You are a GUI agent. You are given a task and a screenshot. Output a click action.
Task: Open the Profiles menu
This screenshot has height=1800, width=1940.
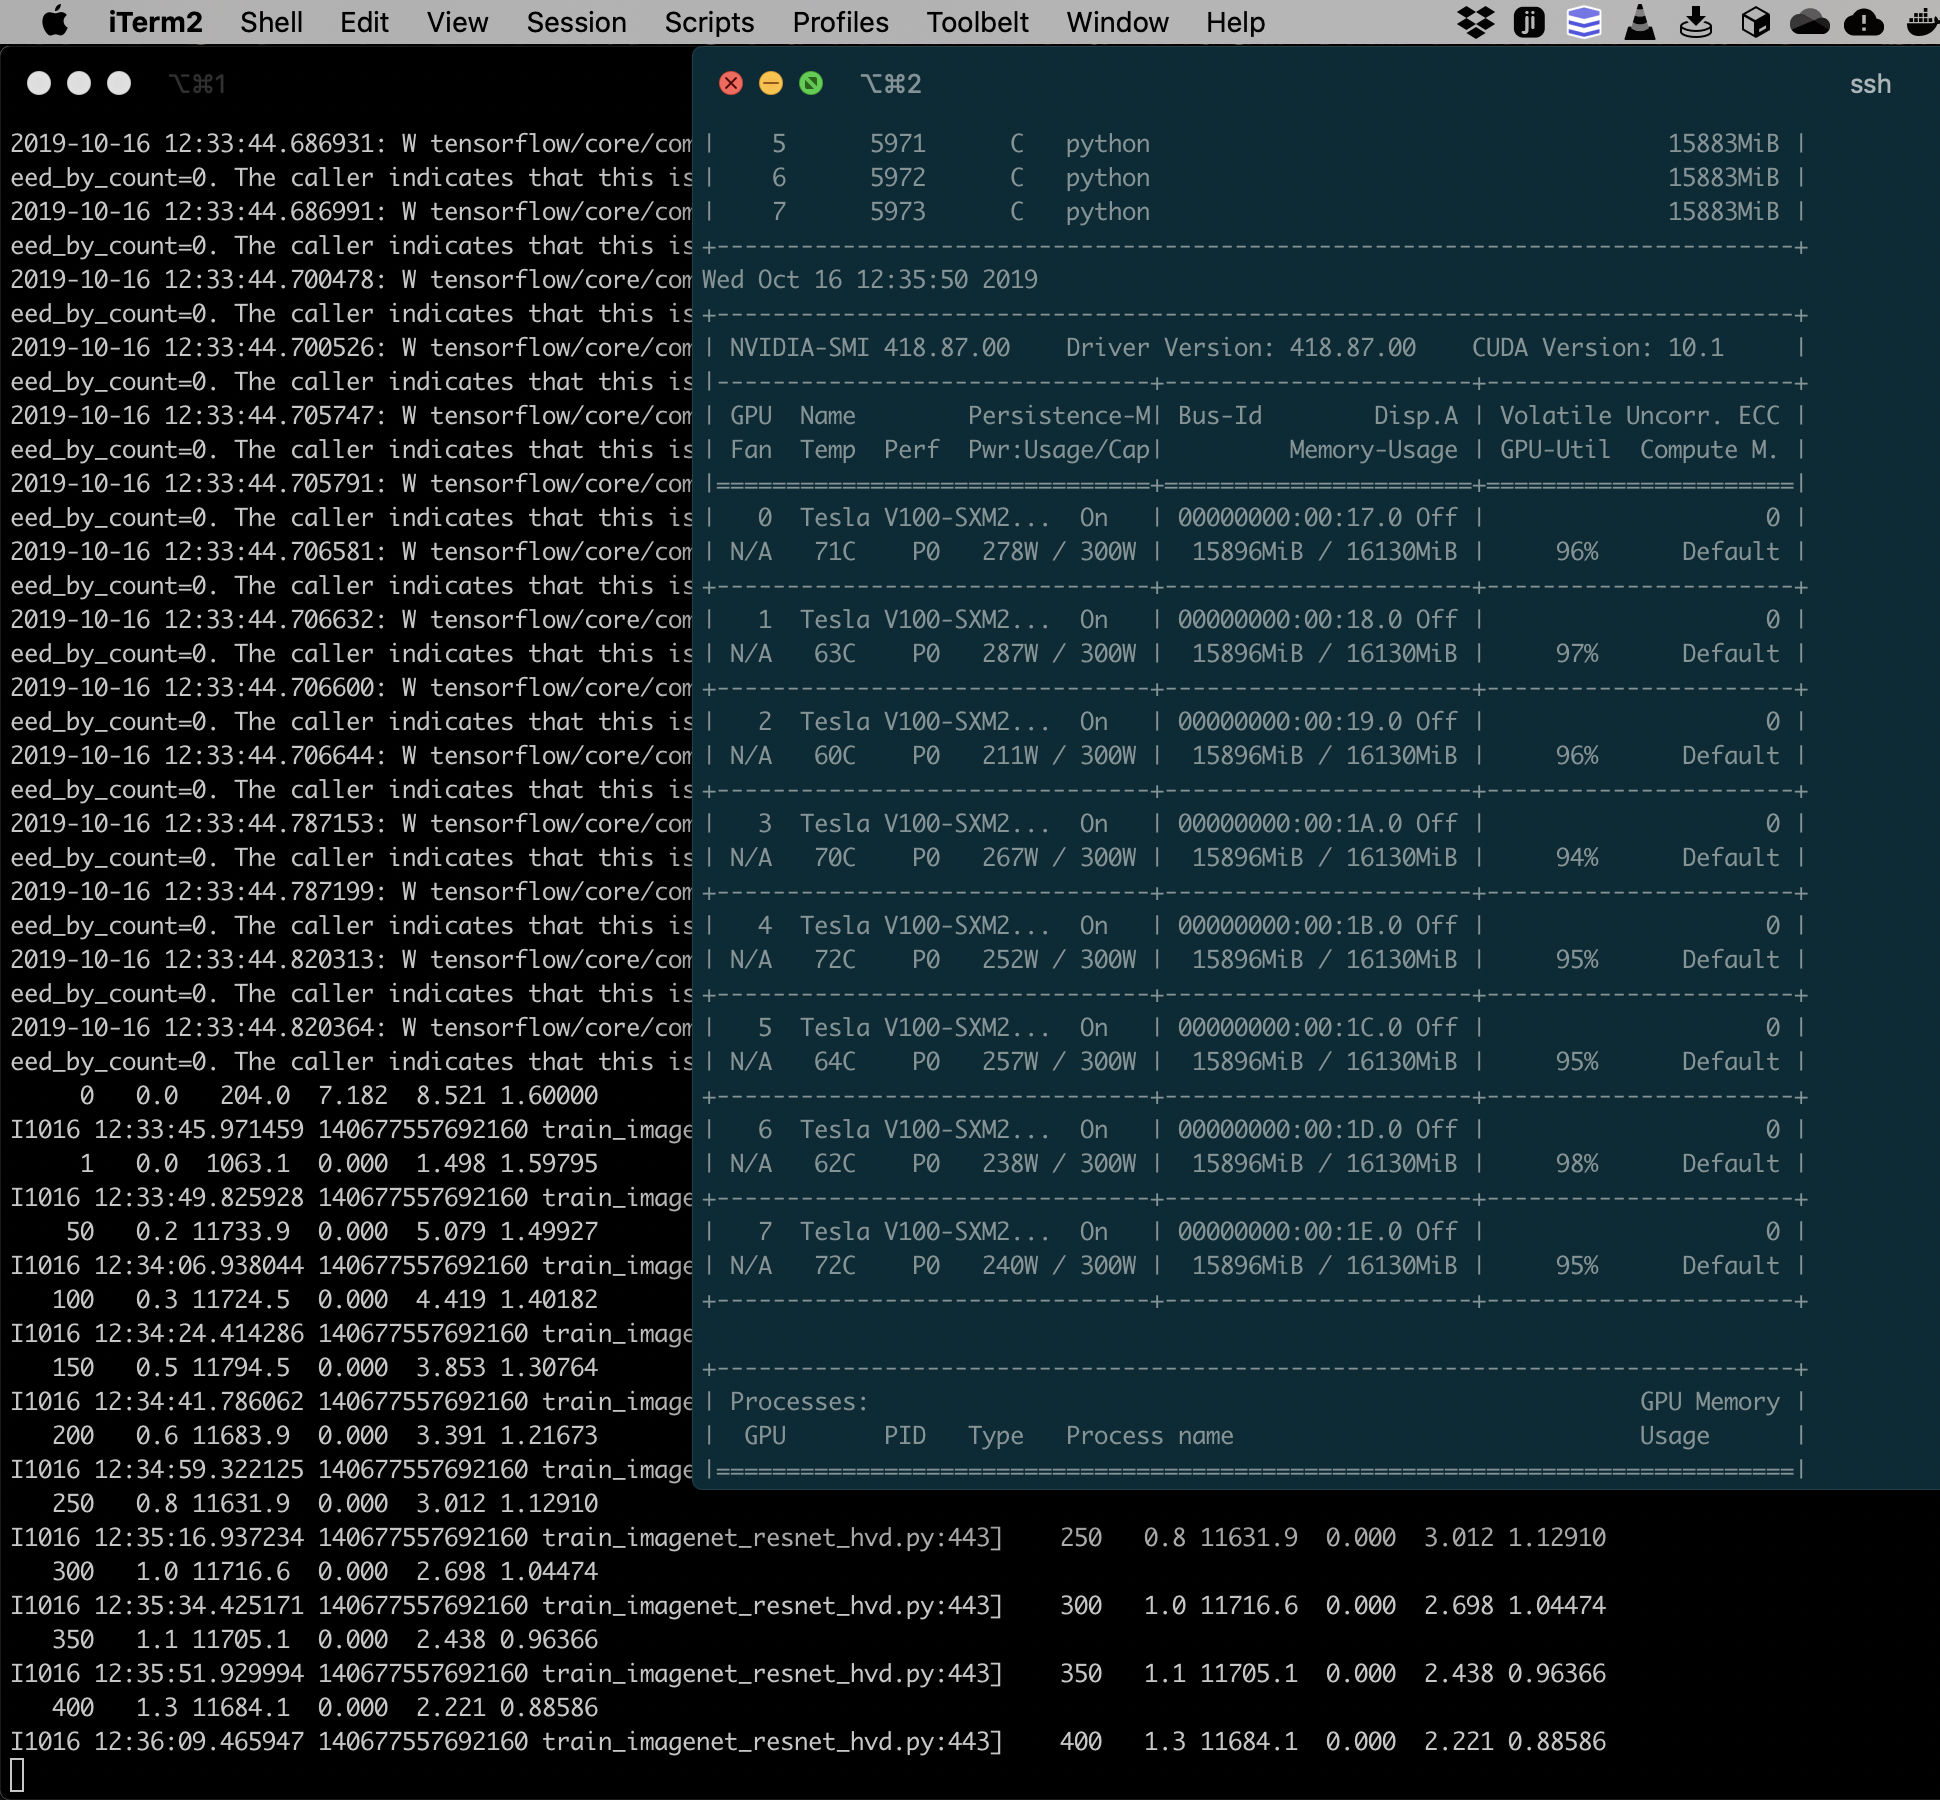point(840,22)
